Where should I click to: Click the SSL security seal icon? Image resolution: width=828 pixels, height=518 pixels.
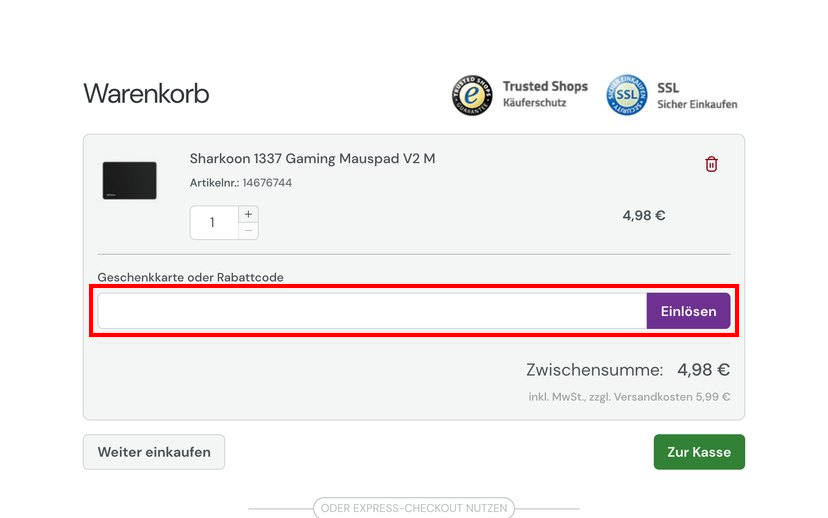click(627, 95)
